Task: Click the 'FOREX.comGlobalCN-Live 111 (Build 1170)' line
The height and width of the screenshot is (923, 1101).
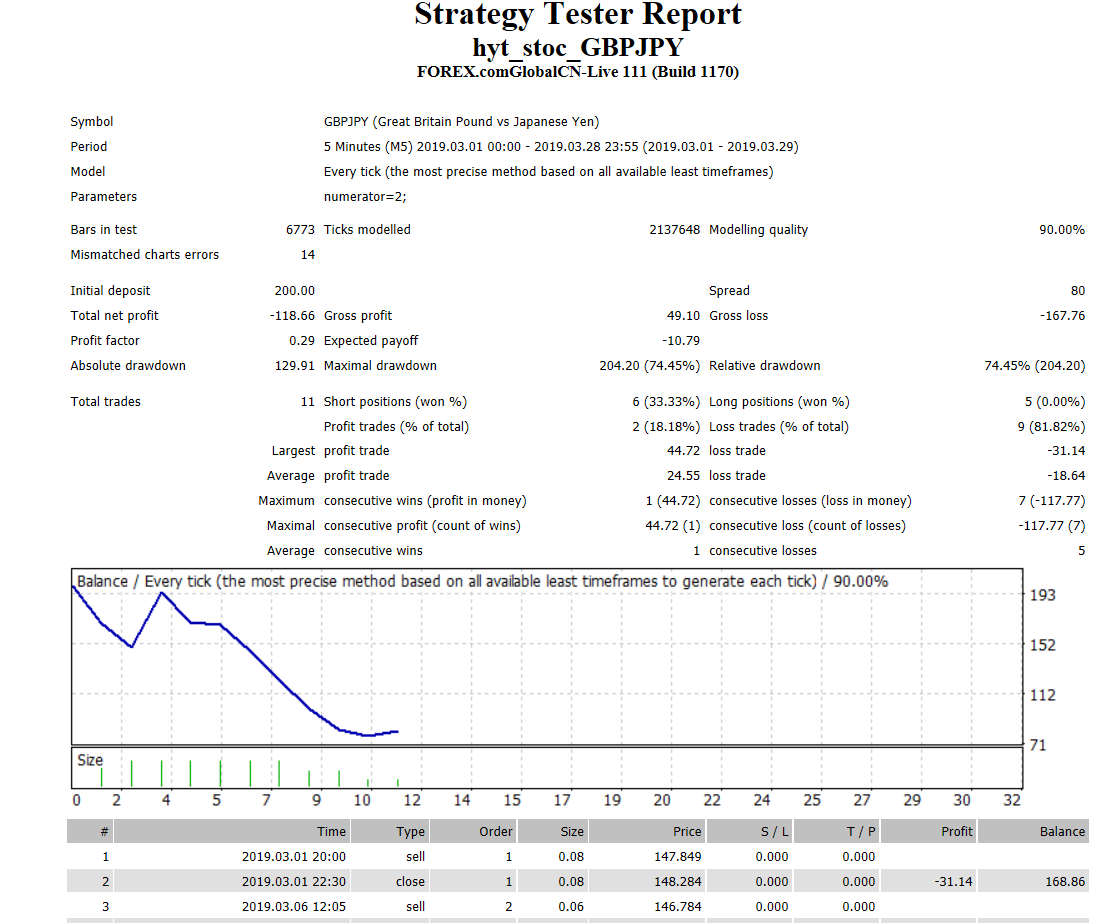Action: click(578, 72)
